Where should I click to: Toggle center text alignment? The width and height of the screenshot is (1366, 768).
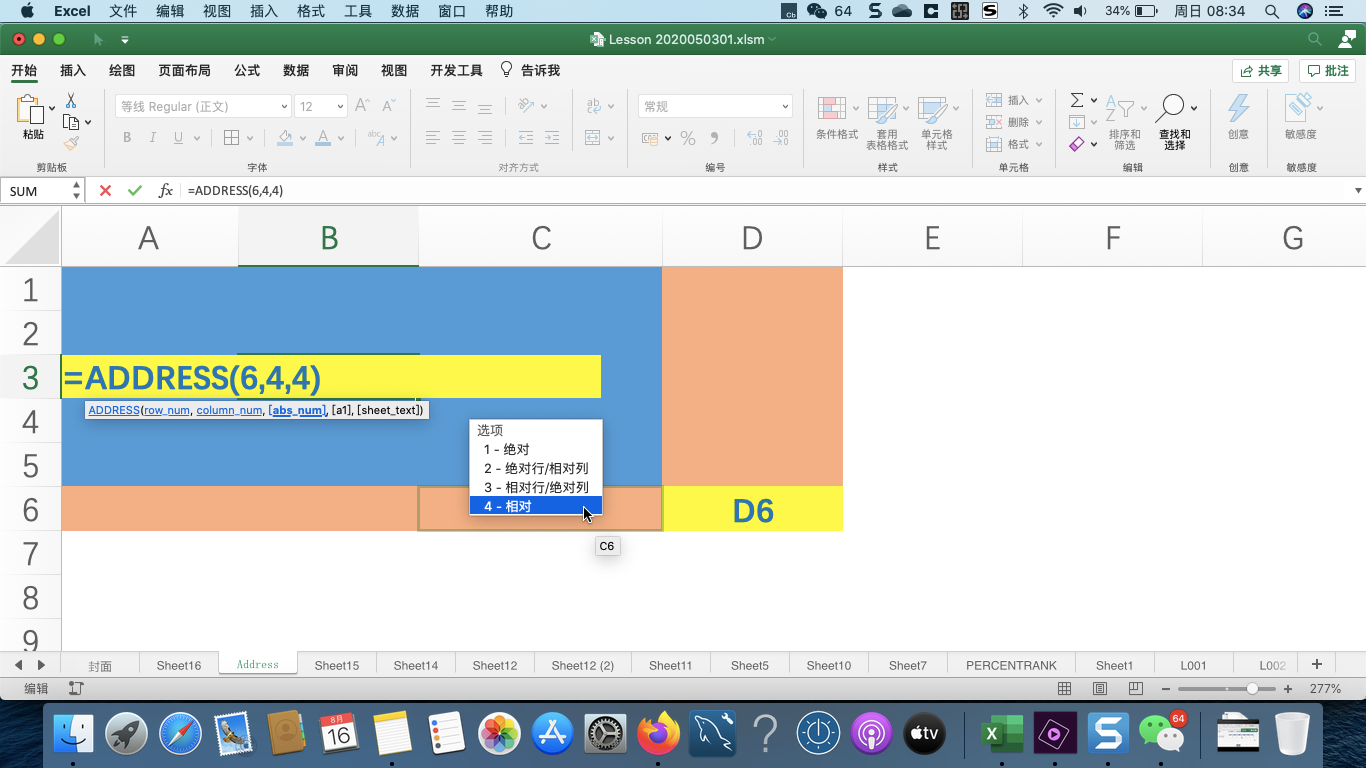pos(459,138)
